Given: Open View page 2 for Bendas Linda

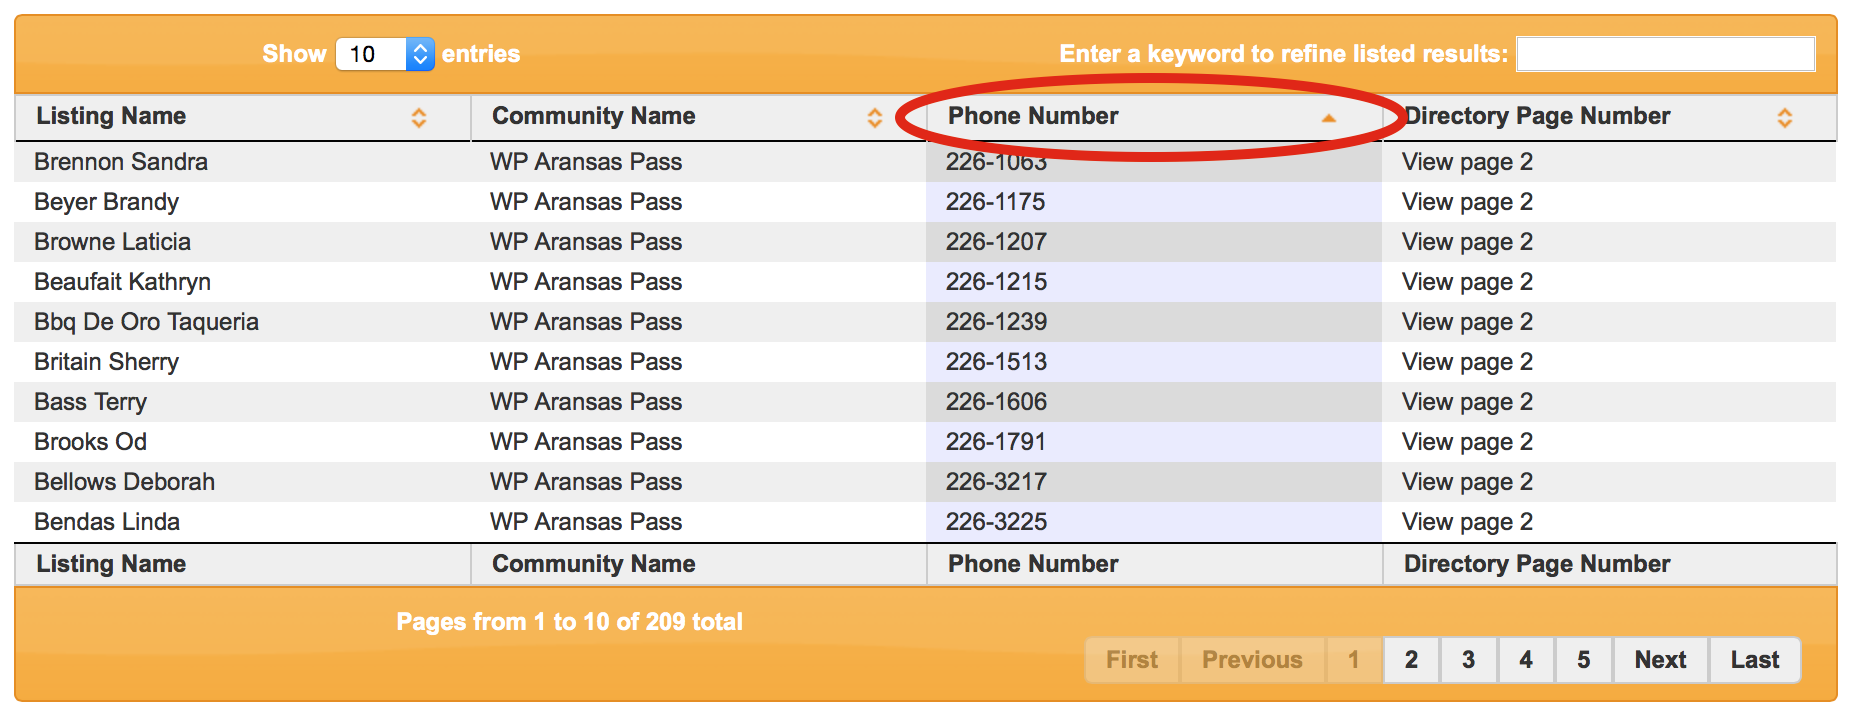Looking at the screenshot, I should 1467,522.
